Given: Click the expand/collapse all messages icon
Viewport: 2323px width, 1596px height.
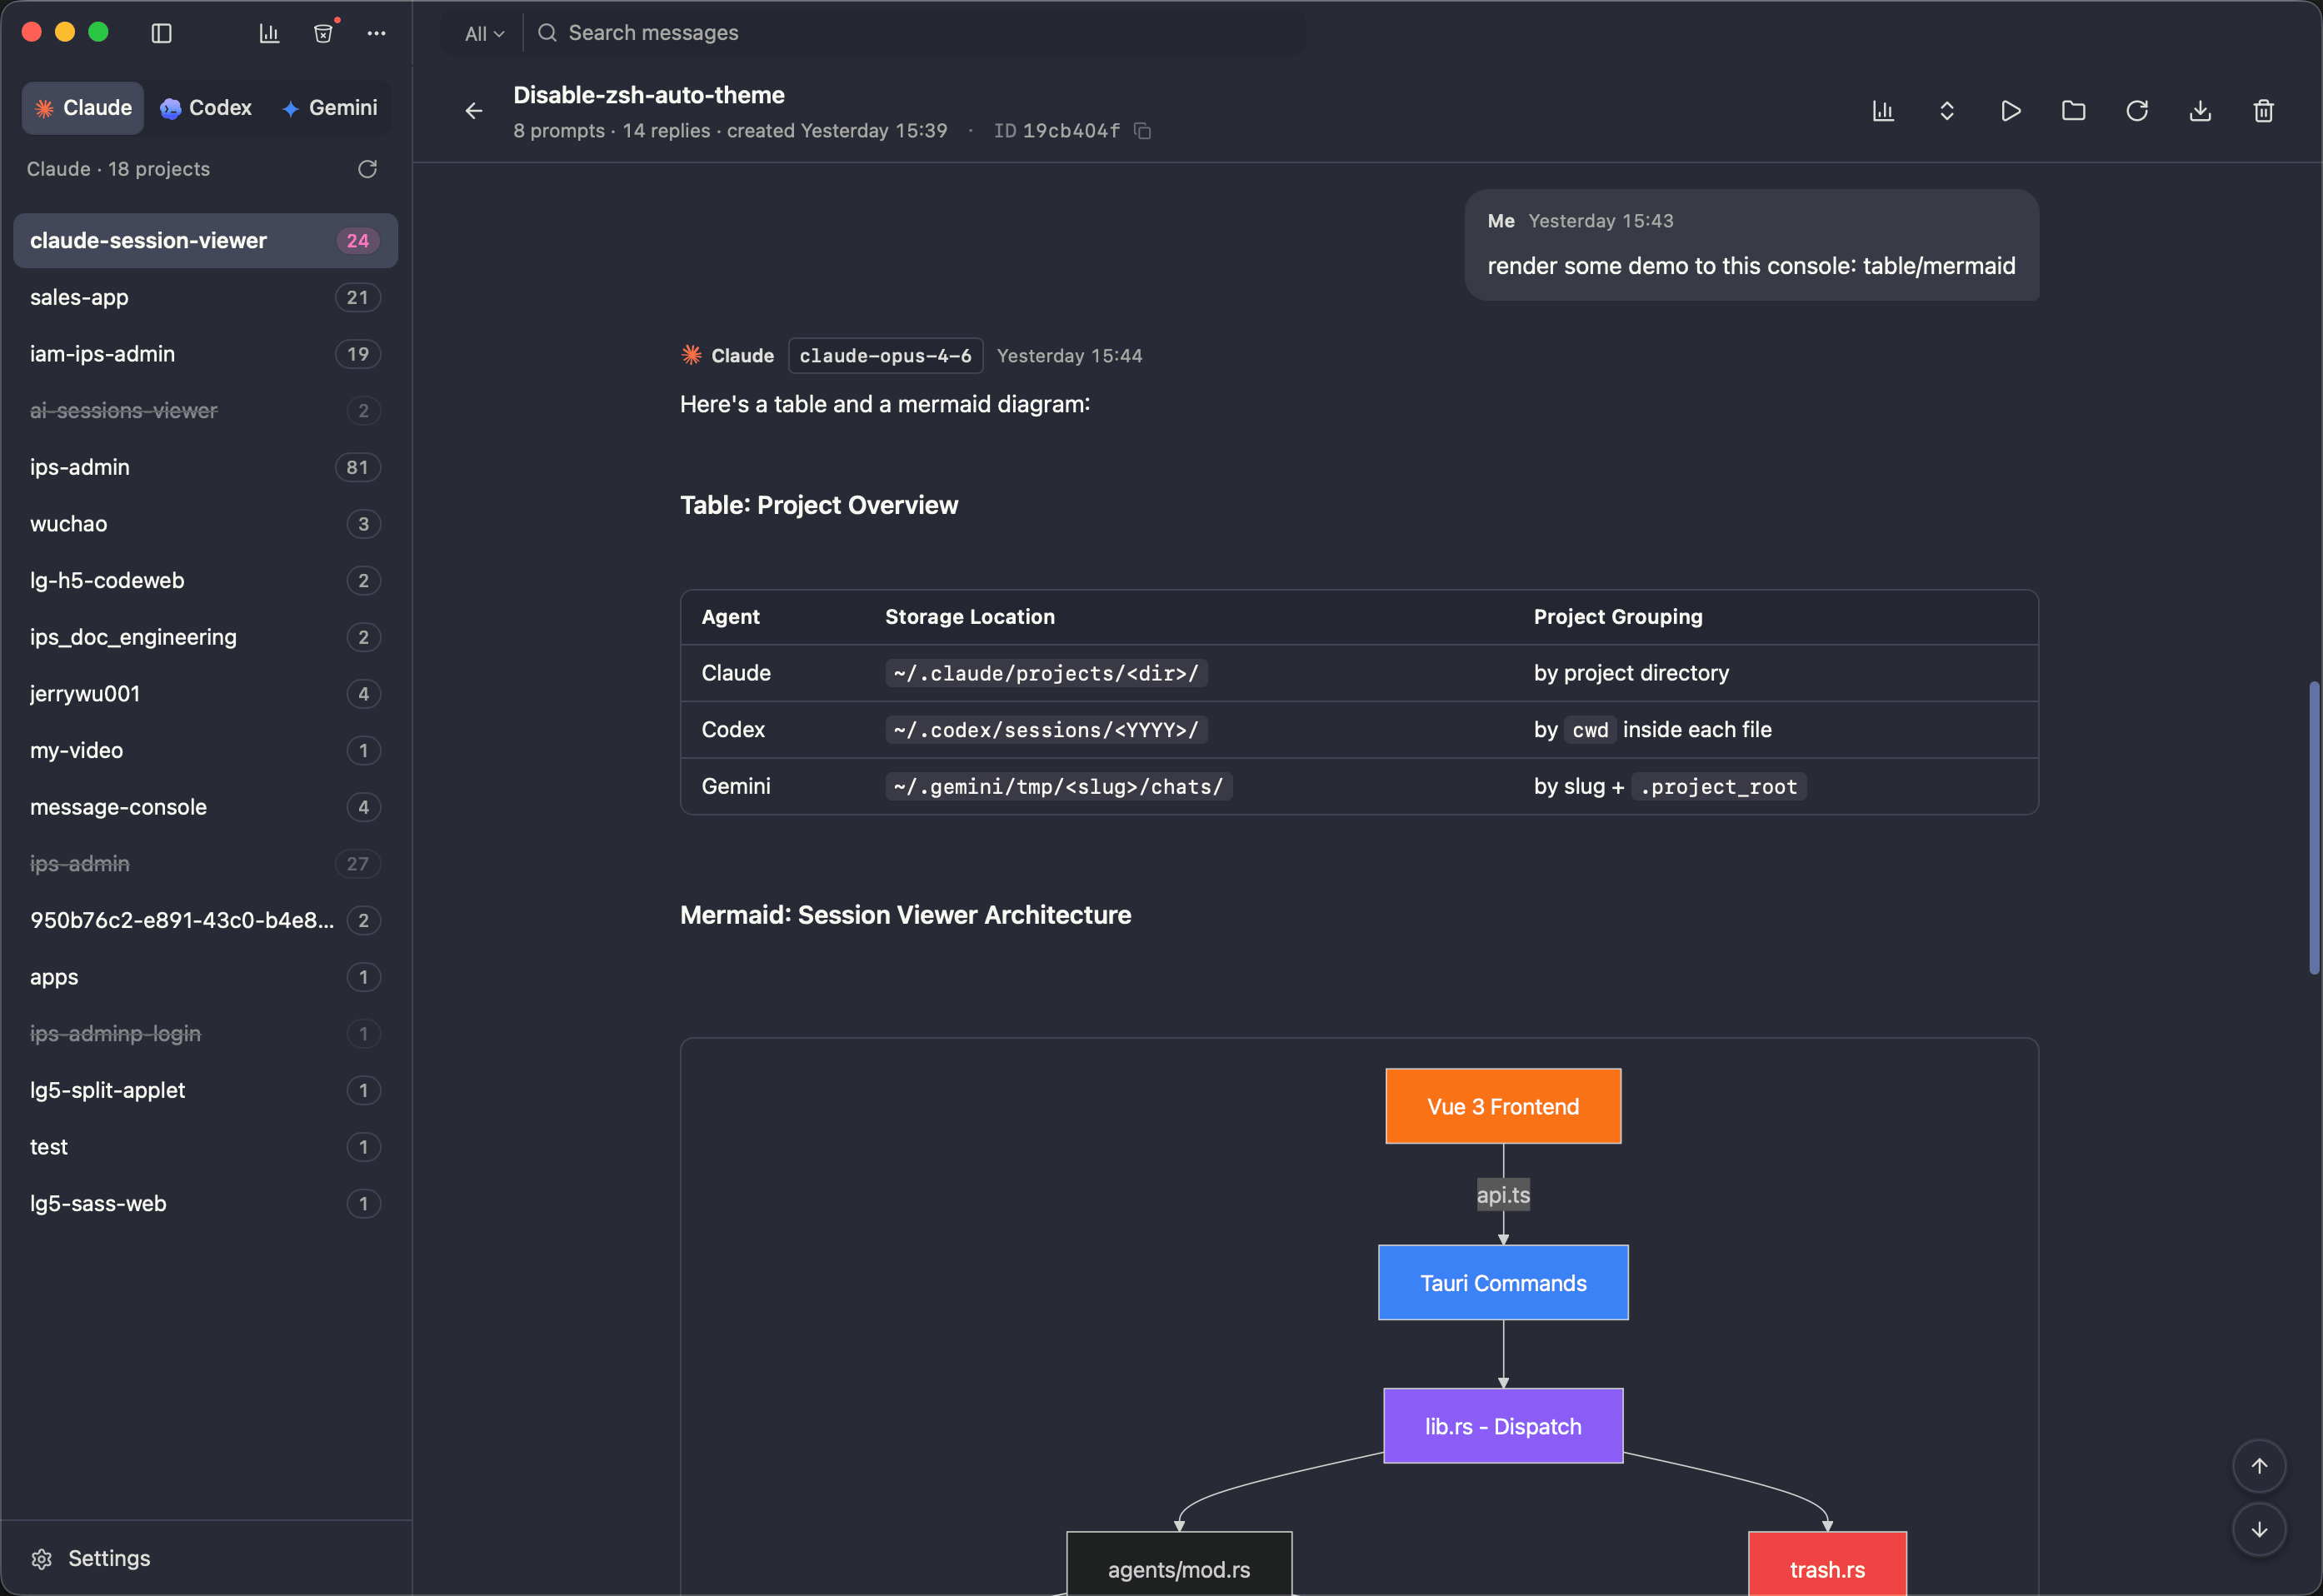Looking at the screenshot, I should [x=1946, y=111].
